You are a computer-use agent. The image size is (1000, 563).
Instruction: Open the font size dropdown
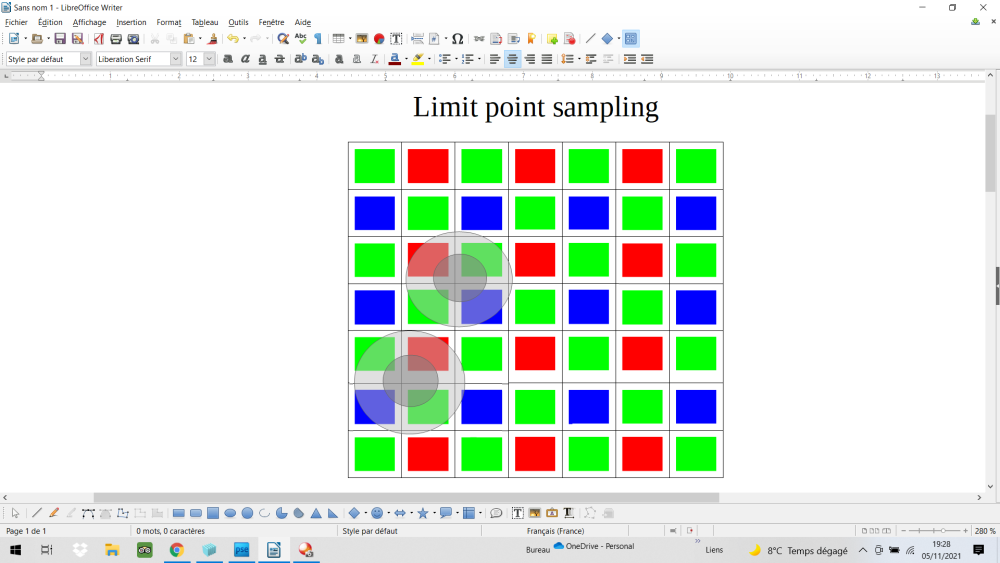[x=209, y=59]
